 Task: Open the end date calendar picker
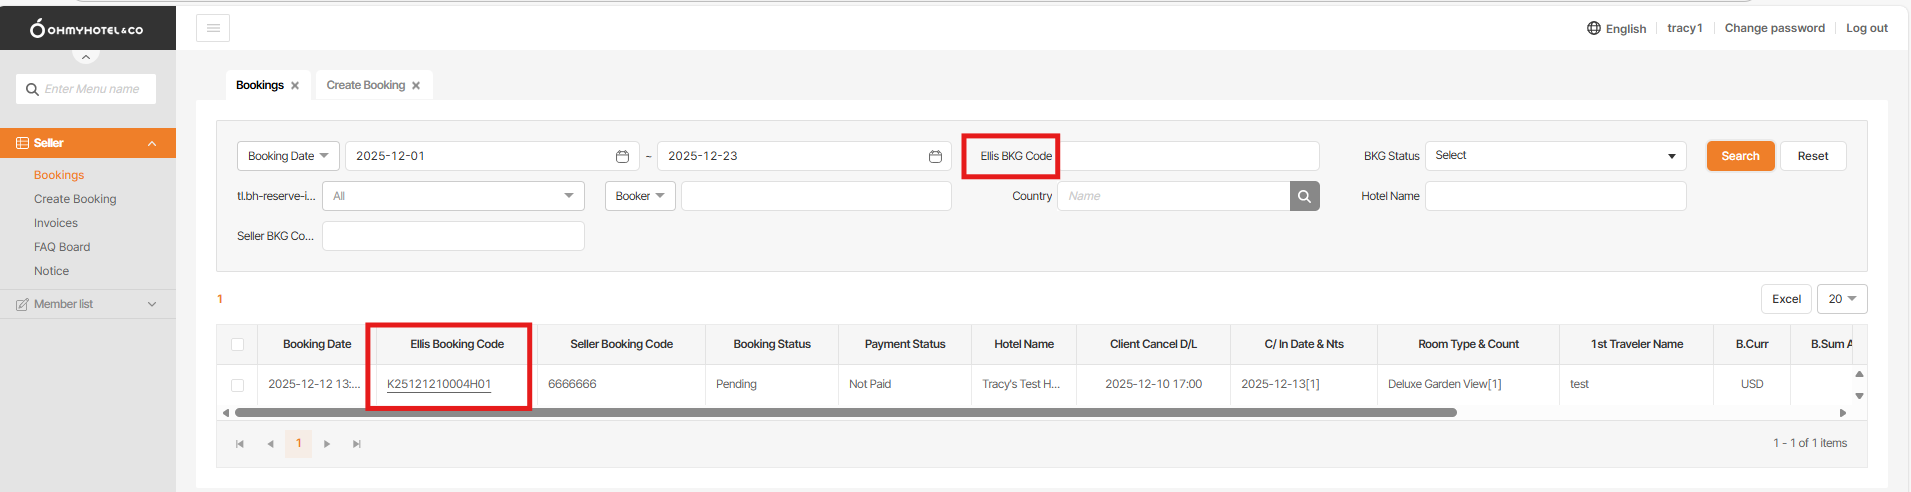(935, 156)
